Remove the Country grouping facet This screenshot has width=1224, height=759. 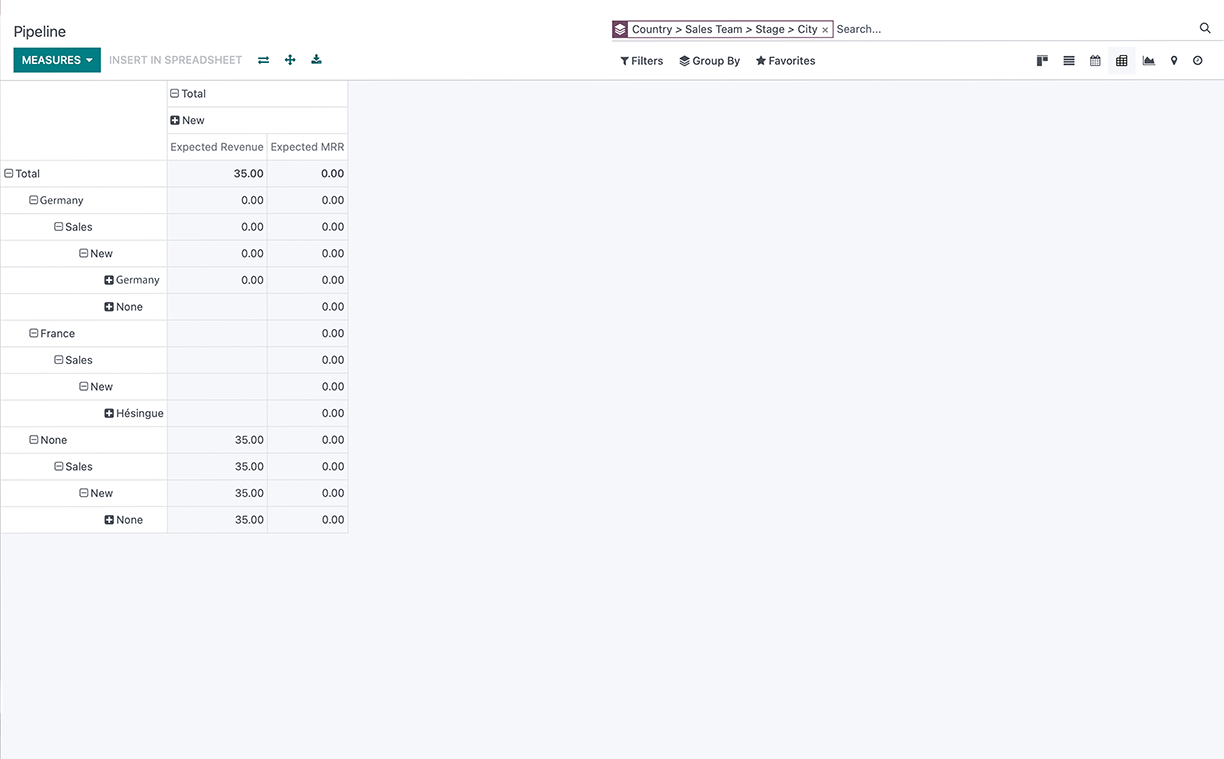[x=825, y=30]
